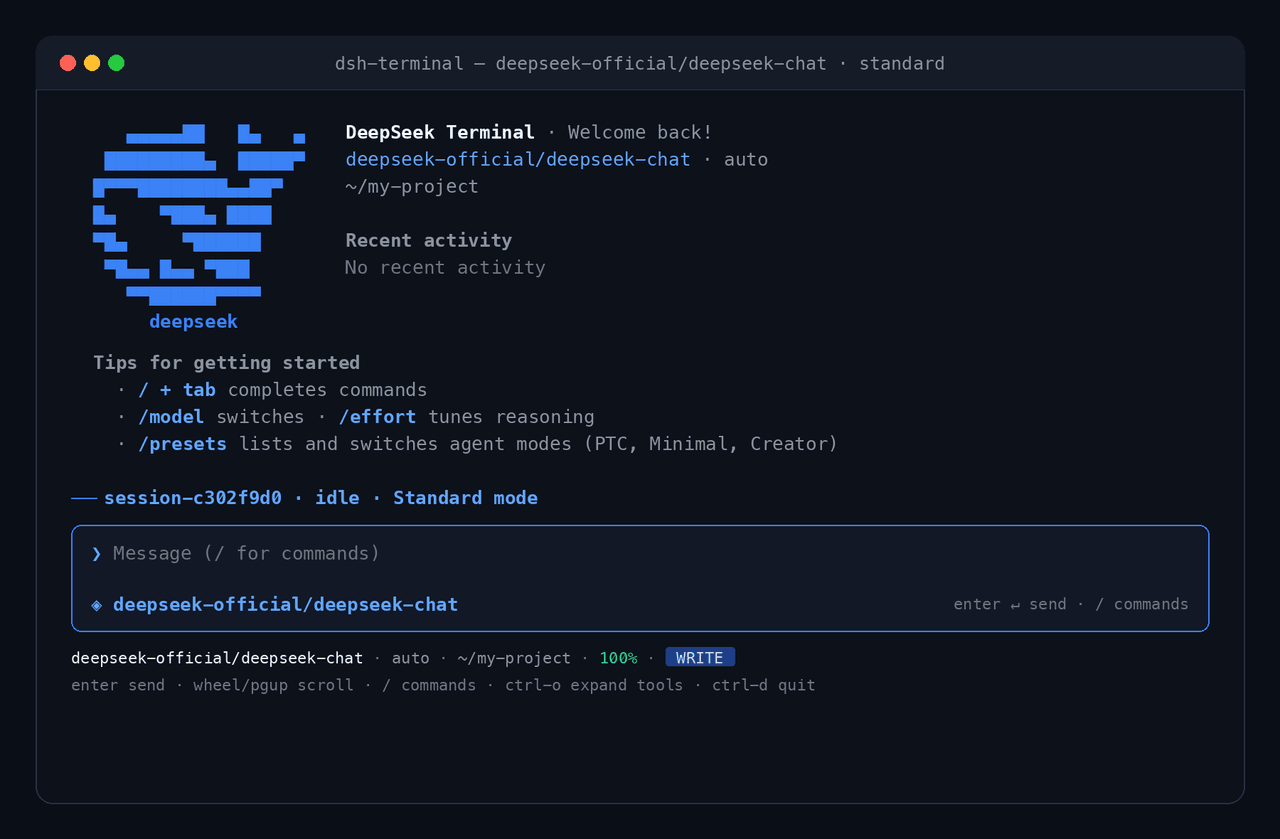The width and height of the screenshot is (1280, 839).
Task: Click the "ctrl-o expand tools" footer hint
Action: pos(594,686)
